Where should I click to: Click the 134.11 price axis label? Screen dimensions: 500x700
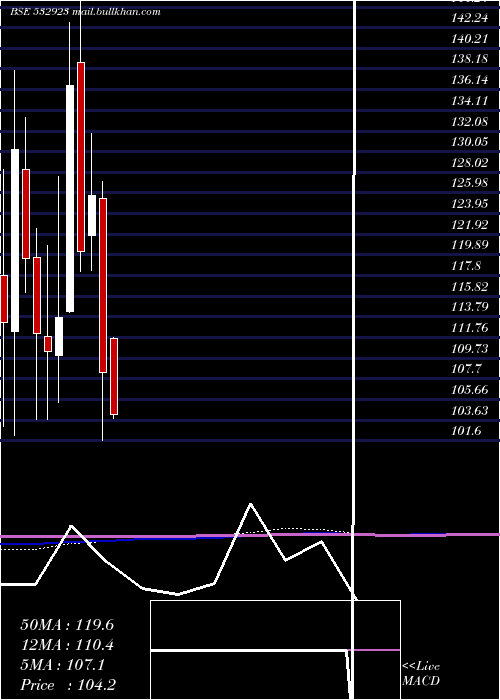pos(469,101)
